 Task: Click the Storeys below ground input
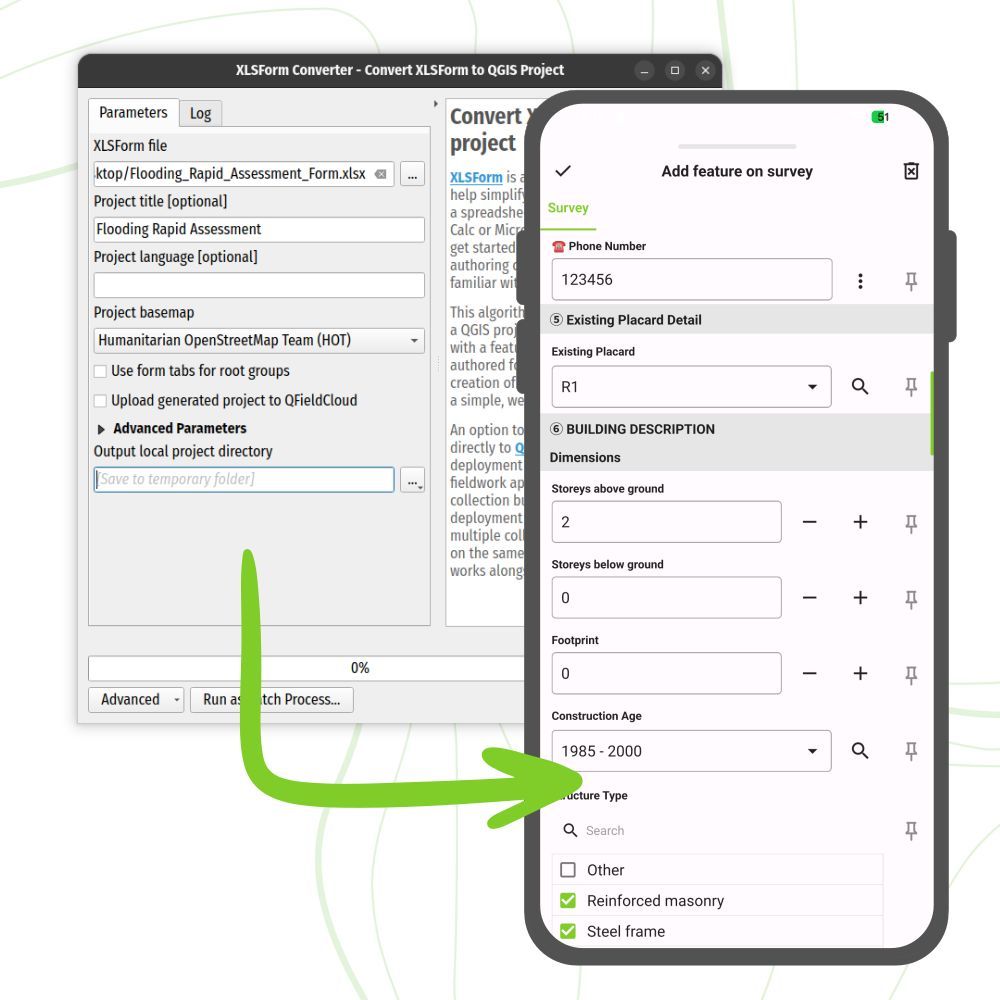tap(666, 598)
